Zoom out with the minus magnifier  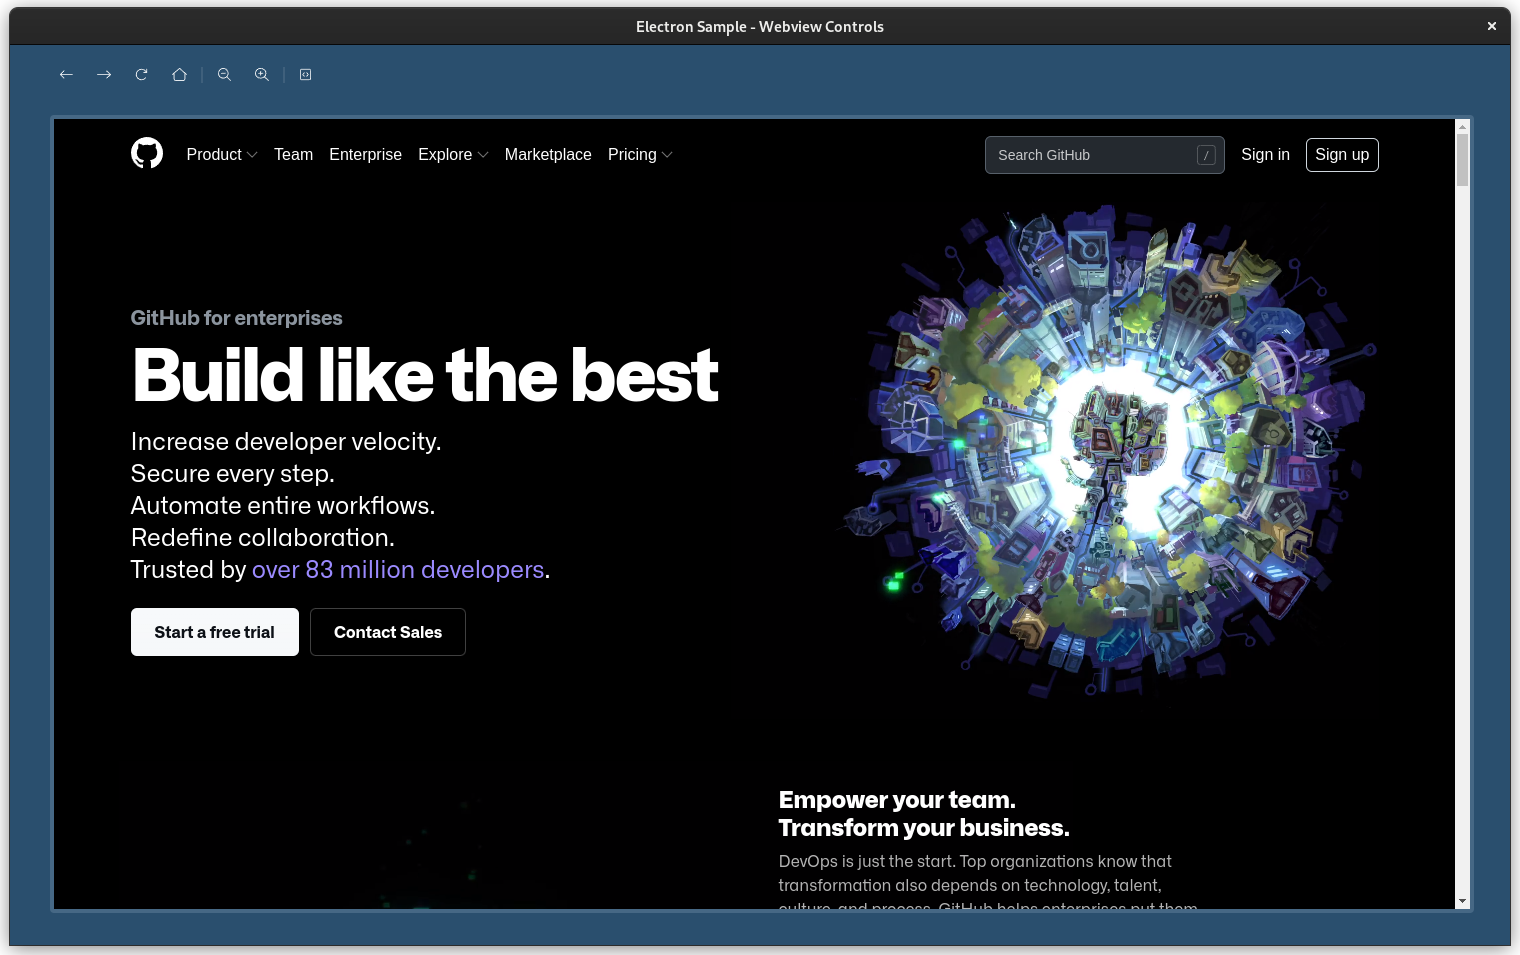224,75
